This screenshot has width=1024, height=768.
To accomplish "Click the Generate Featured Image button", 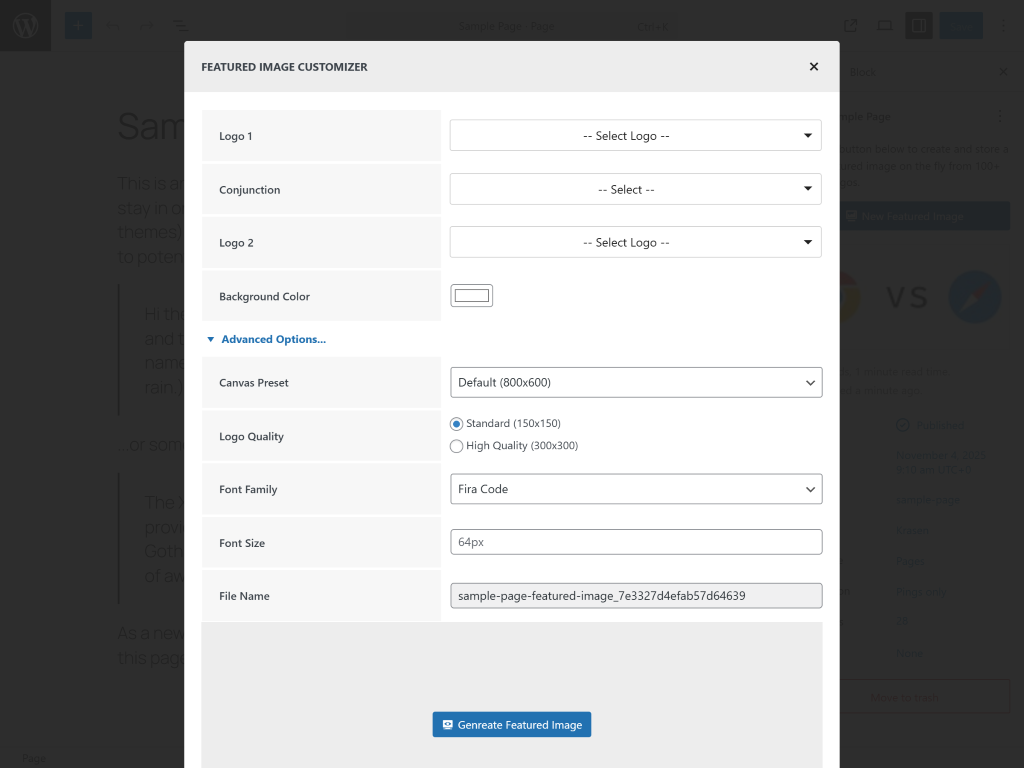I will pos(511,725).
